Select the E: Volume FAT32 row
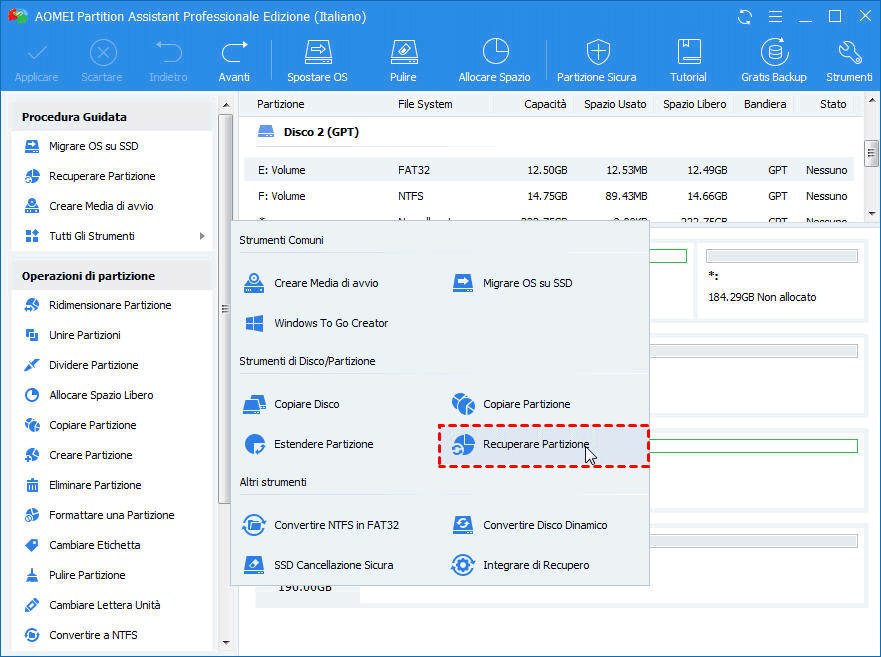This screenshot has height=657, width=881. 549,170
